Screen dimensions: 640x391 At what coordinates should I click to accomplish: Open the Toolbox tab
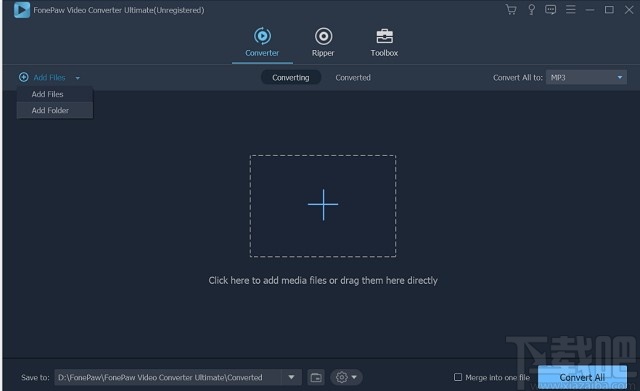384,42
